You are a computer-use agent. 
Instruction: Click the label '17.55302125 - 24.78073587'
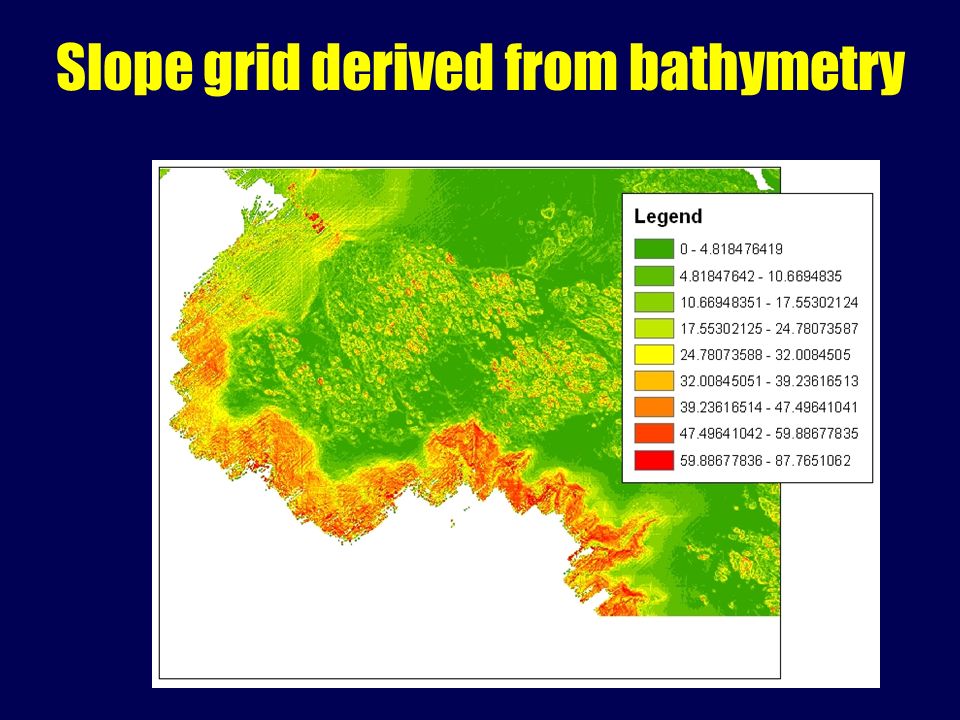click(769, 329)
